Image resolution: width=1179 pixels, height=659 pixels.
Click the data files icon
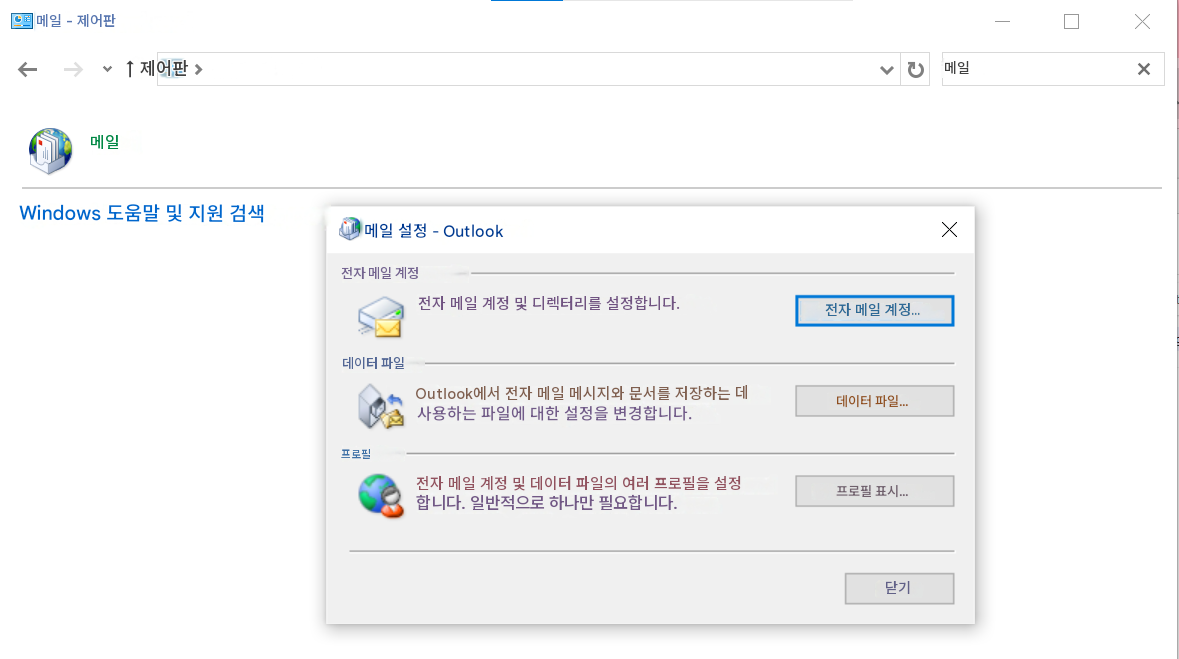[x=380, y=406]
